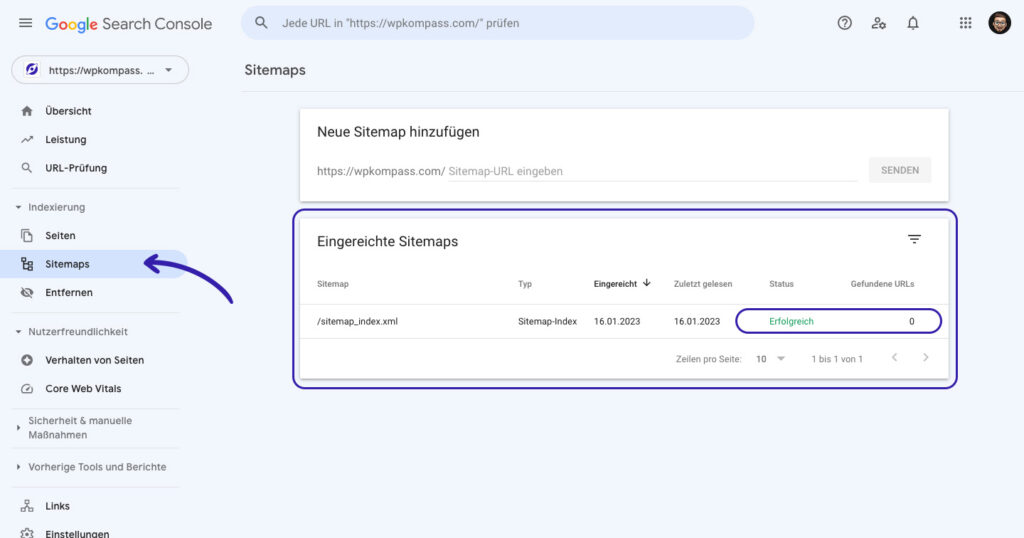Open the /sitemap_index.xml sitemap row

[x=358, y=322]
